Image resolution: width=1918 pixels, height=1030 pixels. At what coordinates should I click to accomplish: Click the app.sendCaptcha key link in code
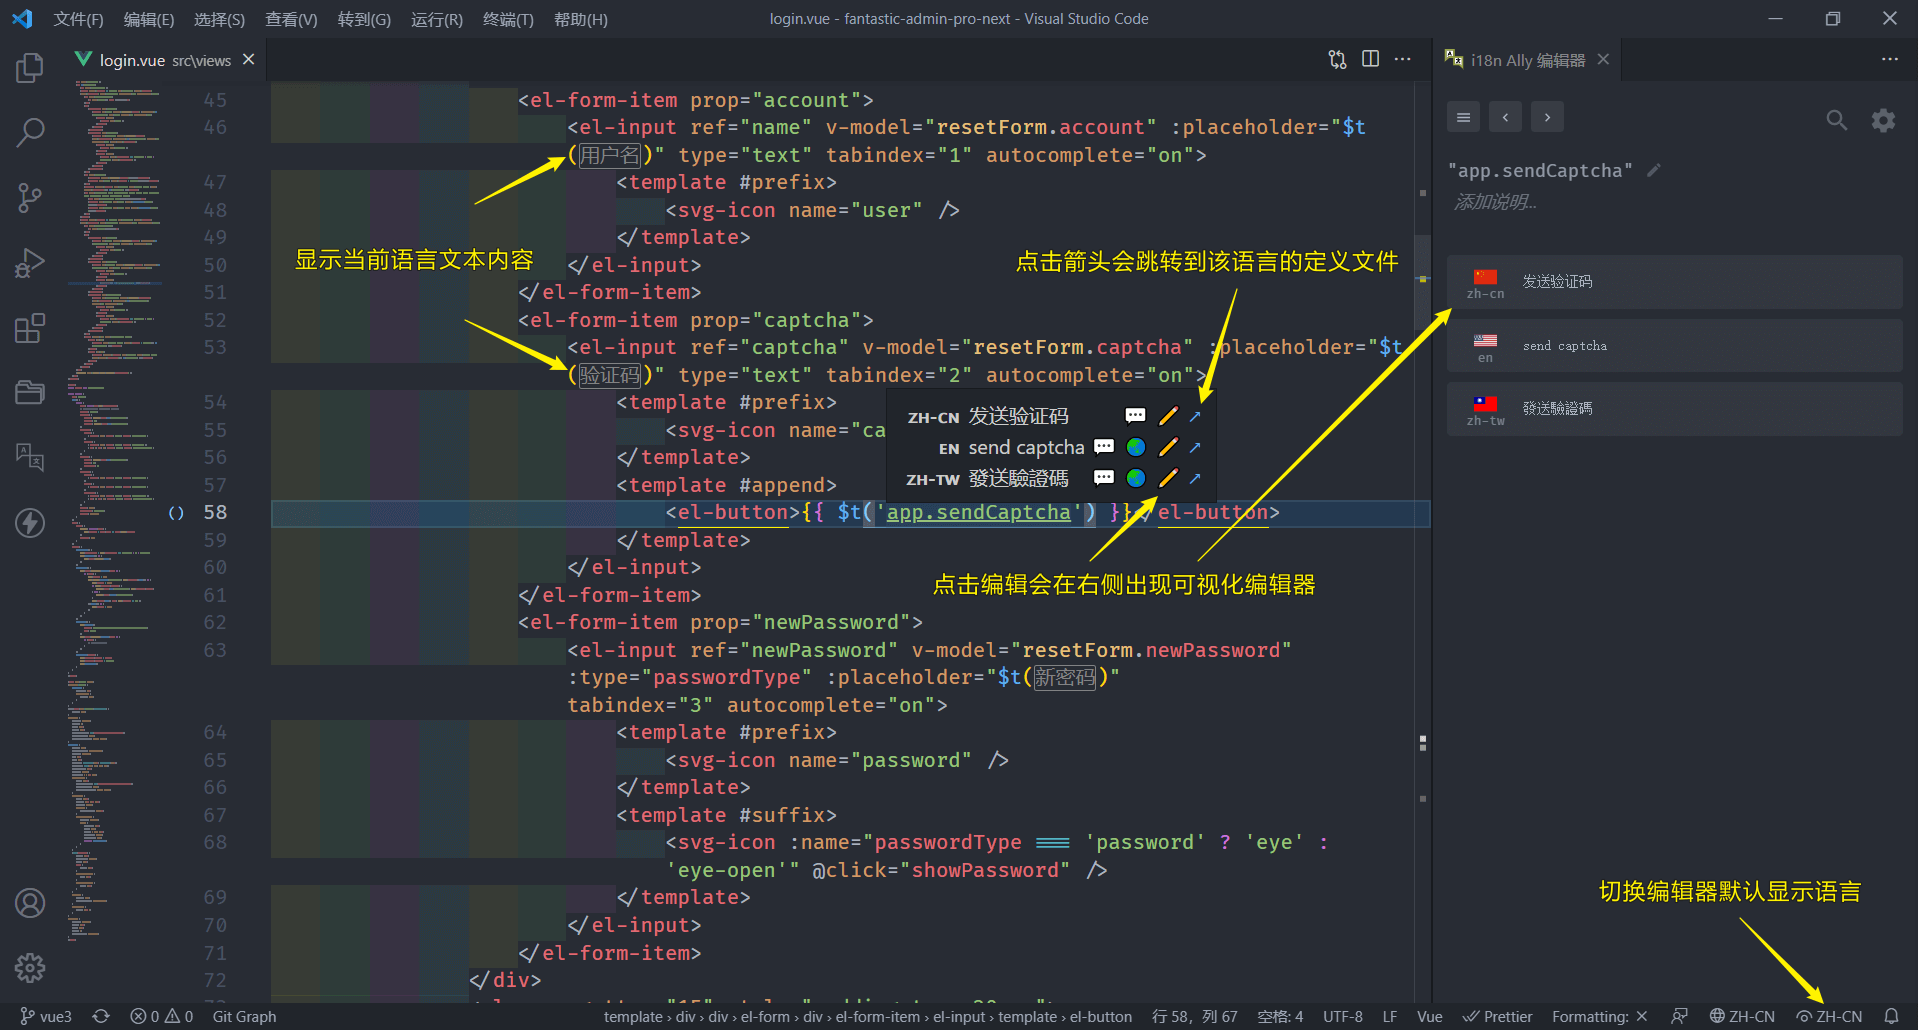[978, 512]
